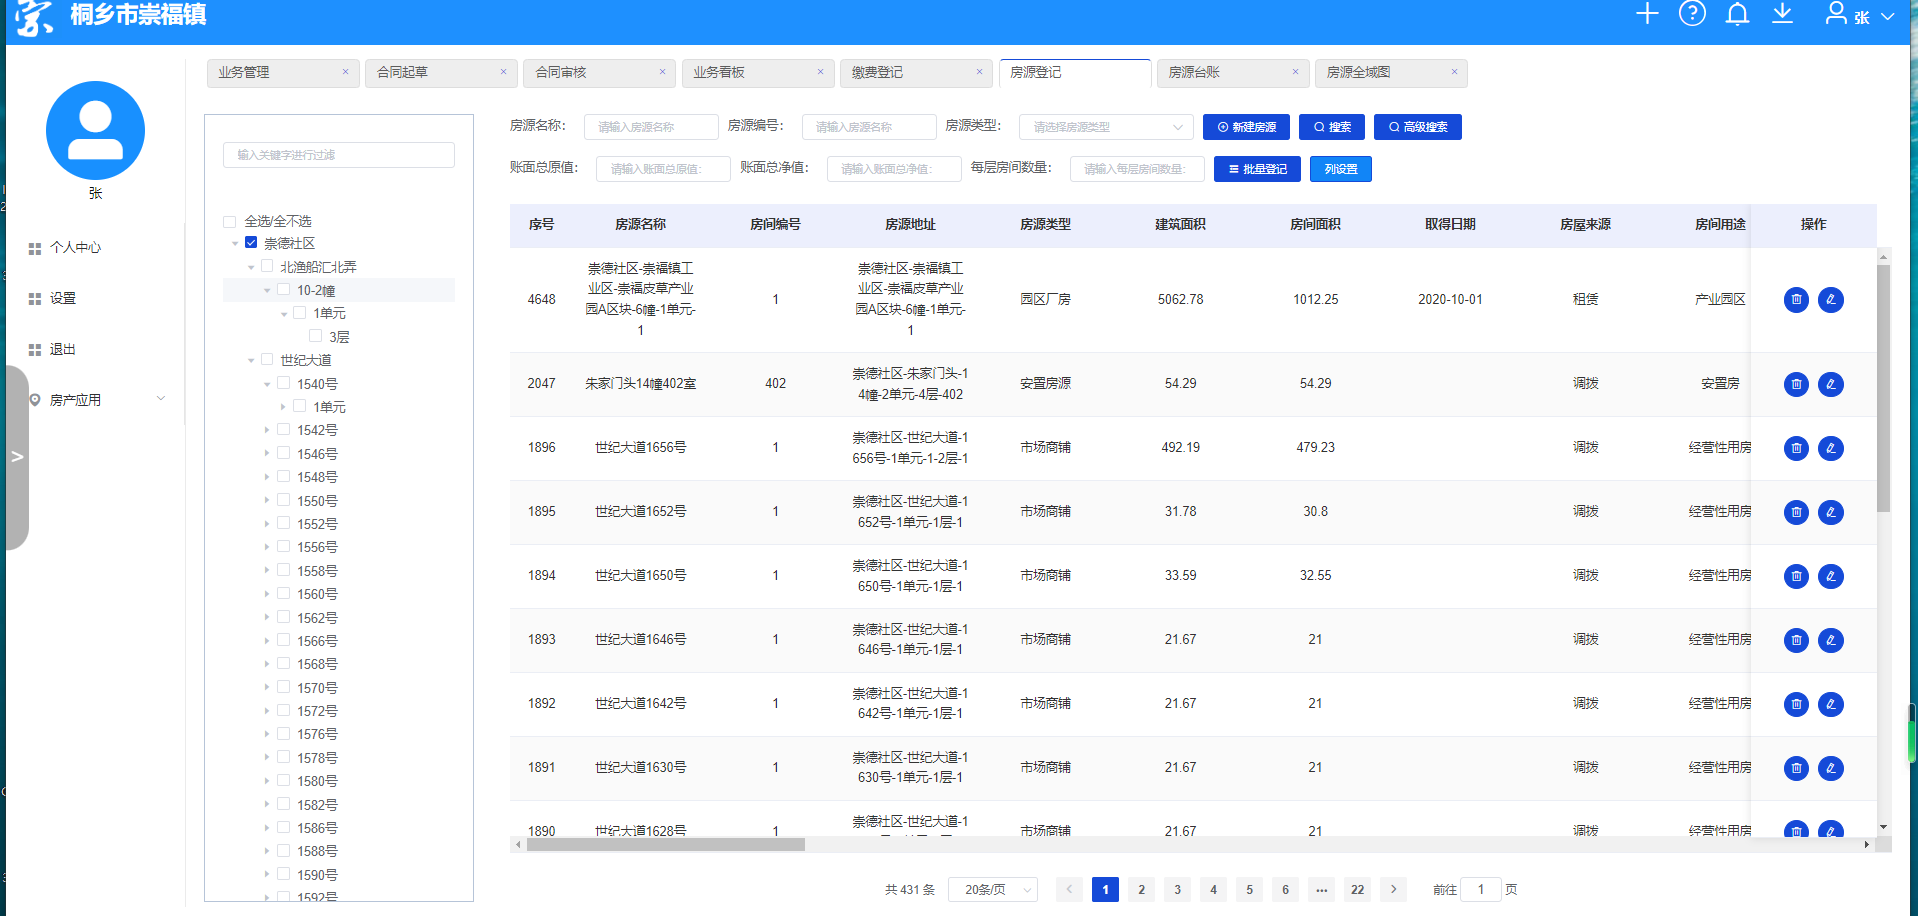Check the 北渔船汇北弄 checkbox
Image resolution: width=1918 pixels, height=916 pixels.
tap(267, 267)
